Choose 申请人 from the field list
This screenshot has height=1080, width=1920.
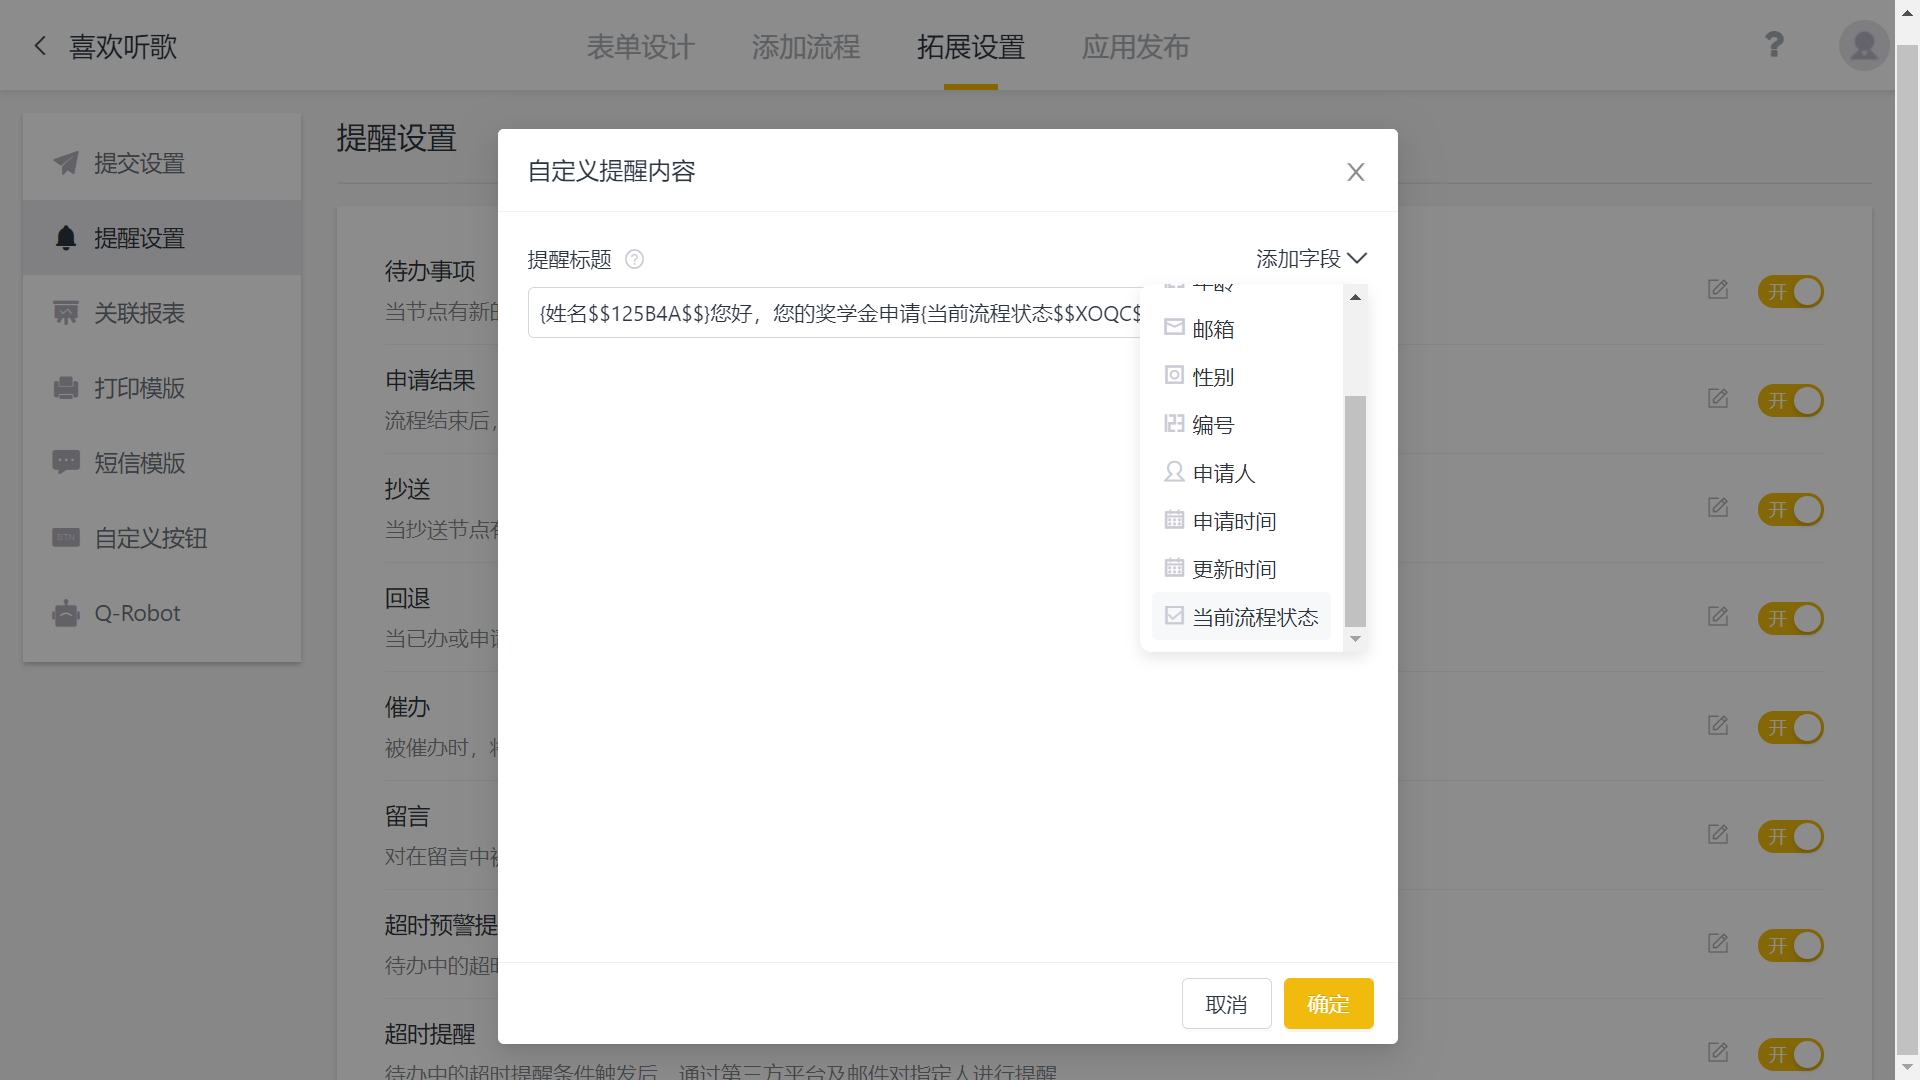(1241, 473)
